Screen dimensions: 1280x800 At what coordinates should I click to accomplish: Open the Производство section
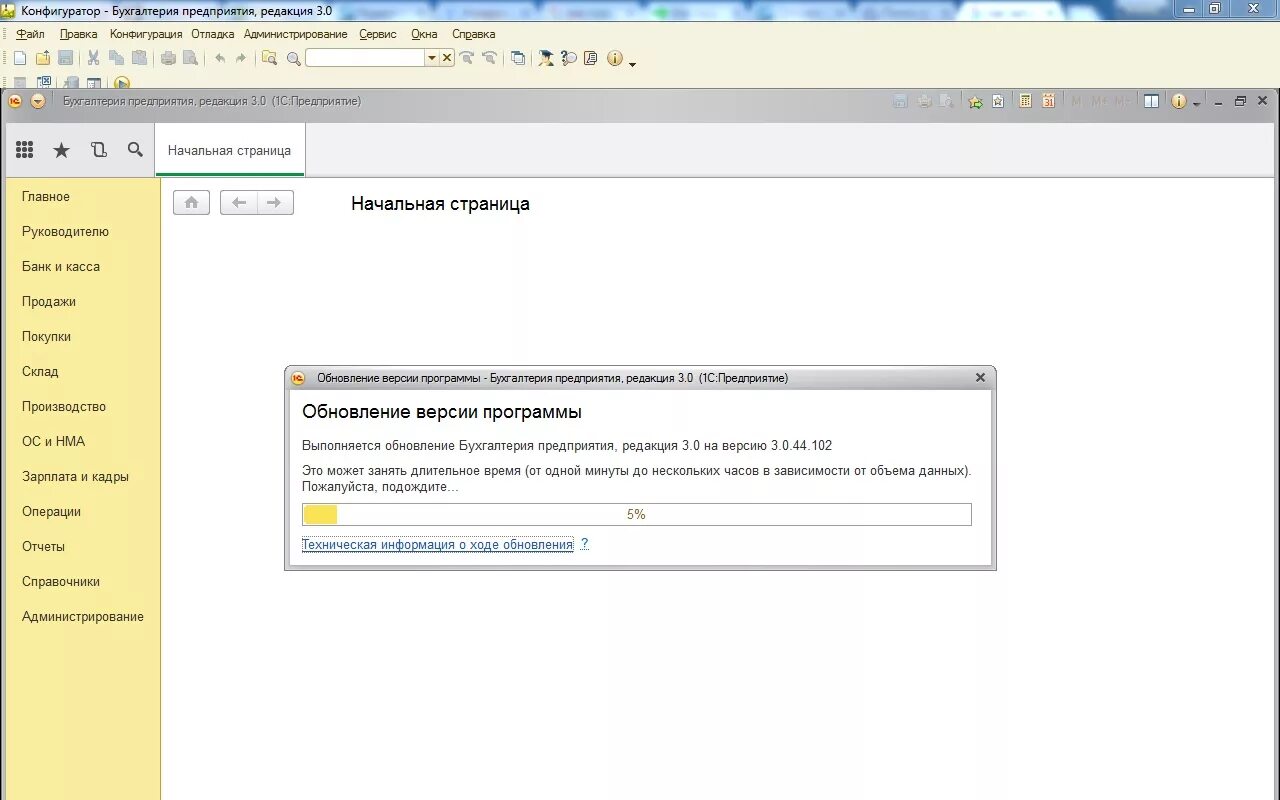pos(64,407)
